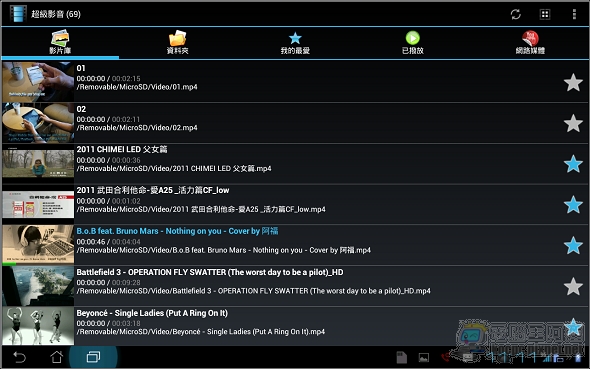This screenshot has width=590, height=369.
Task: Select the title text 02
Action: [81, 109]
